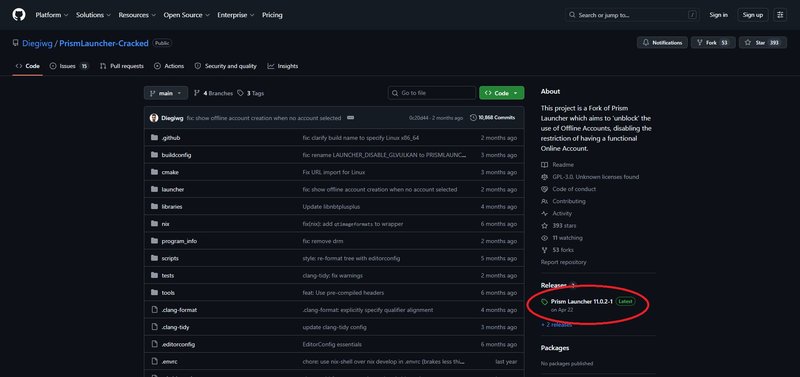
Task: View the 3 Tags link
Action: (251, 93)
